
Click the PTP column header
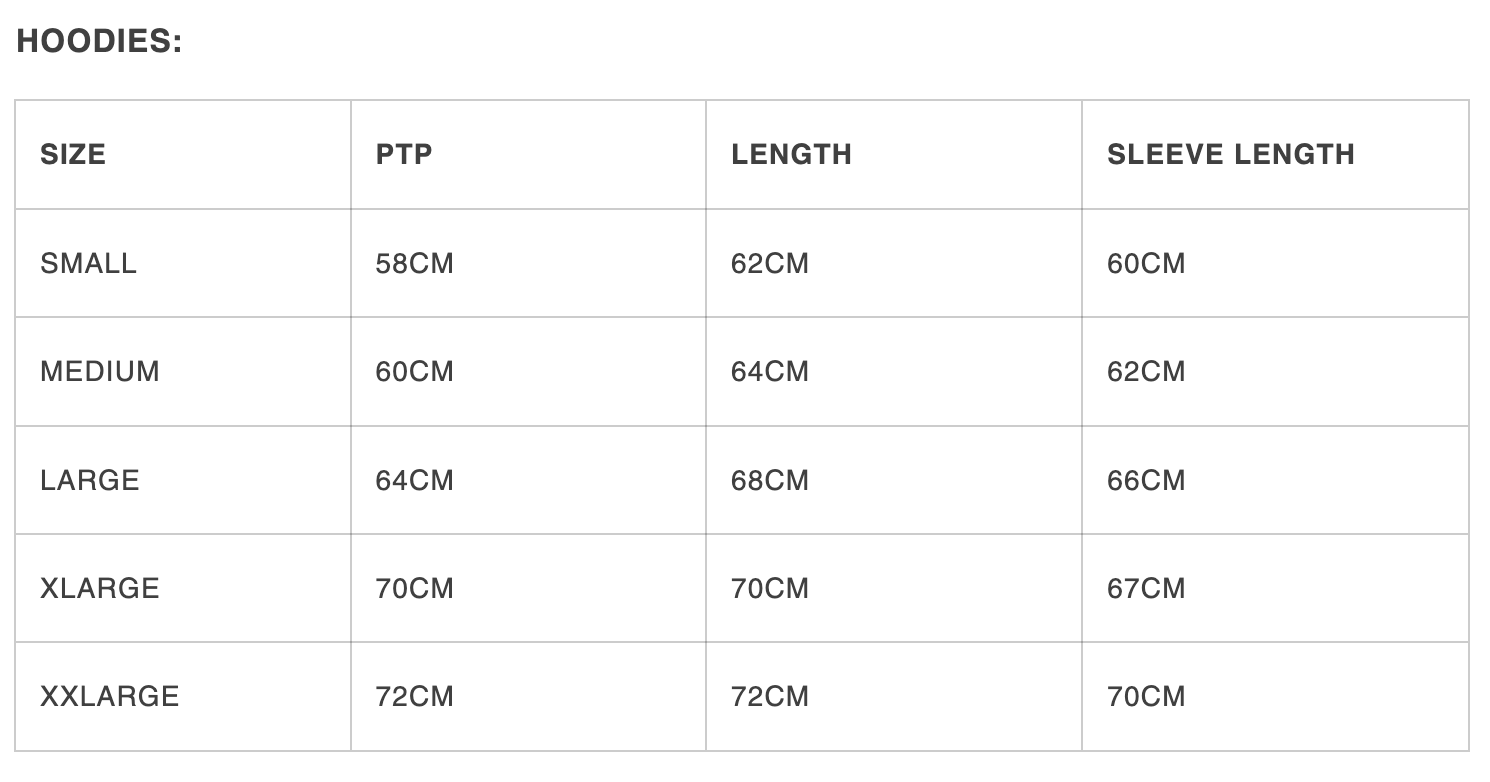pyautogui.click(x=404, y=154)
